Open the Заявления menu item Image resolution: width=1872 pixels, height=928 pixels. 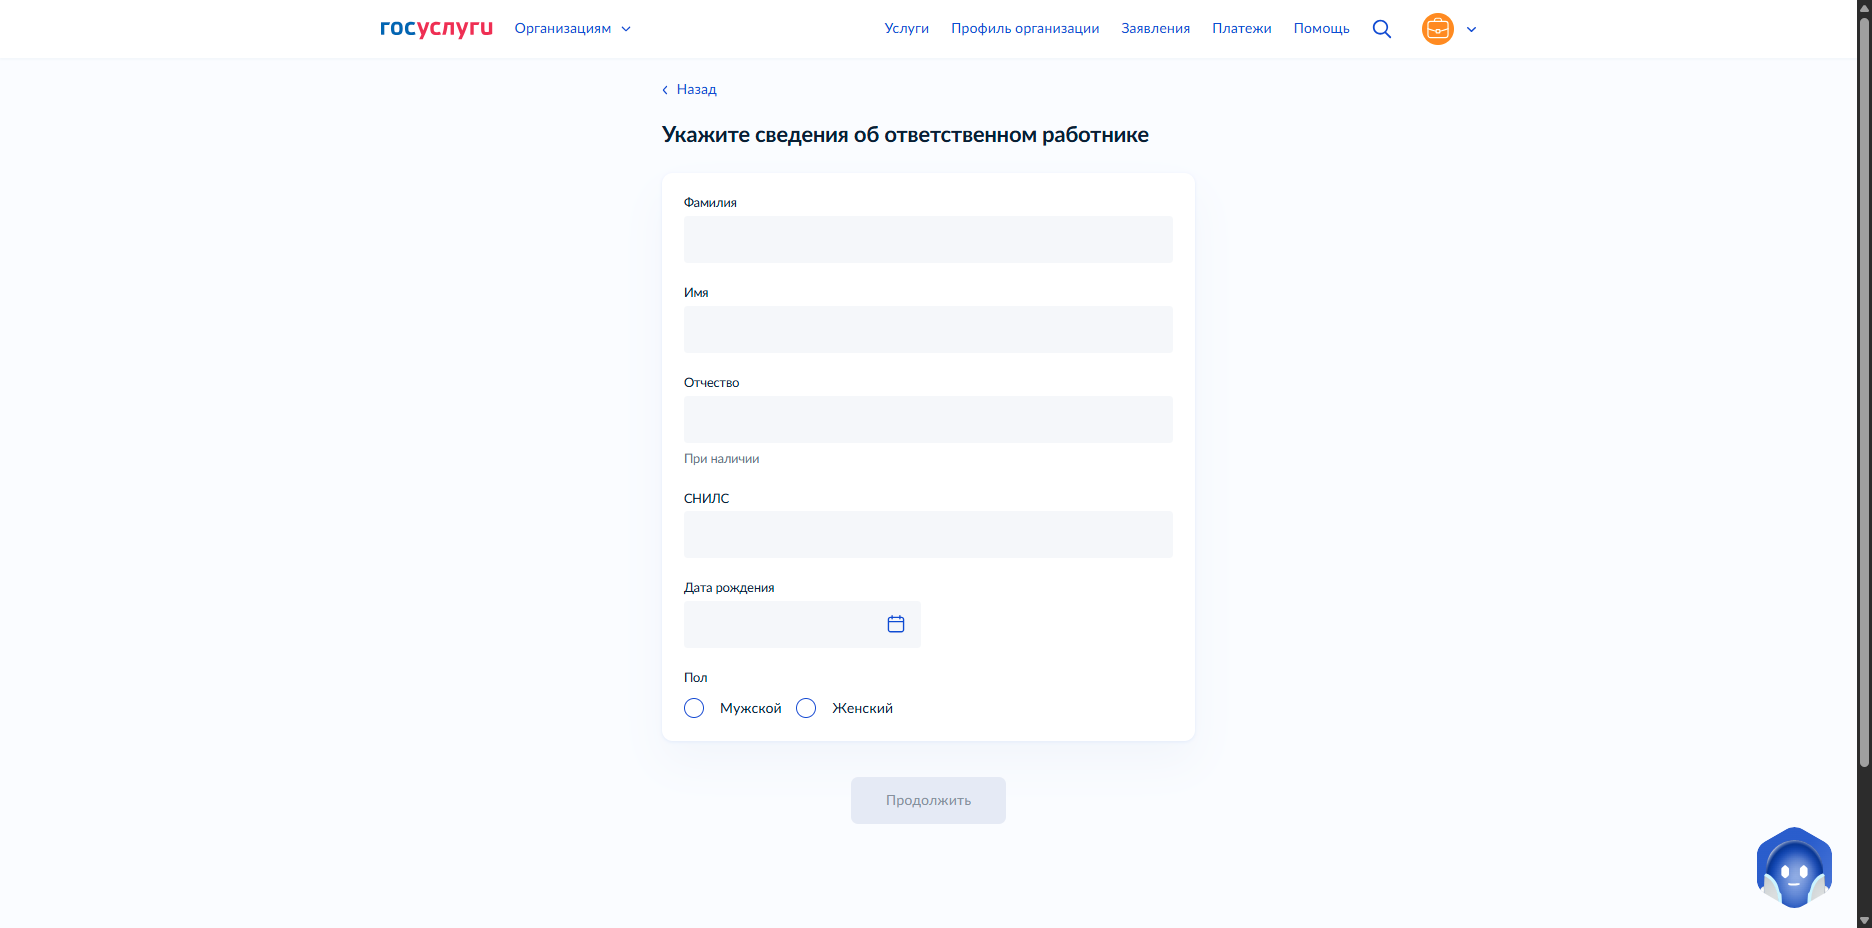tap(1156, 29)
